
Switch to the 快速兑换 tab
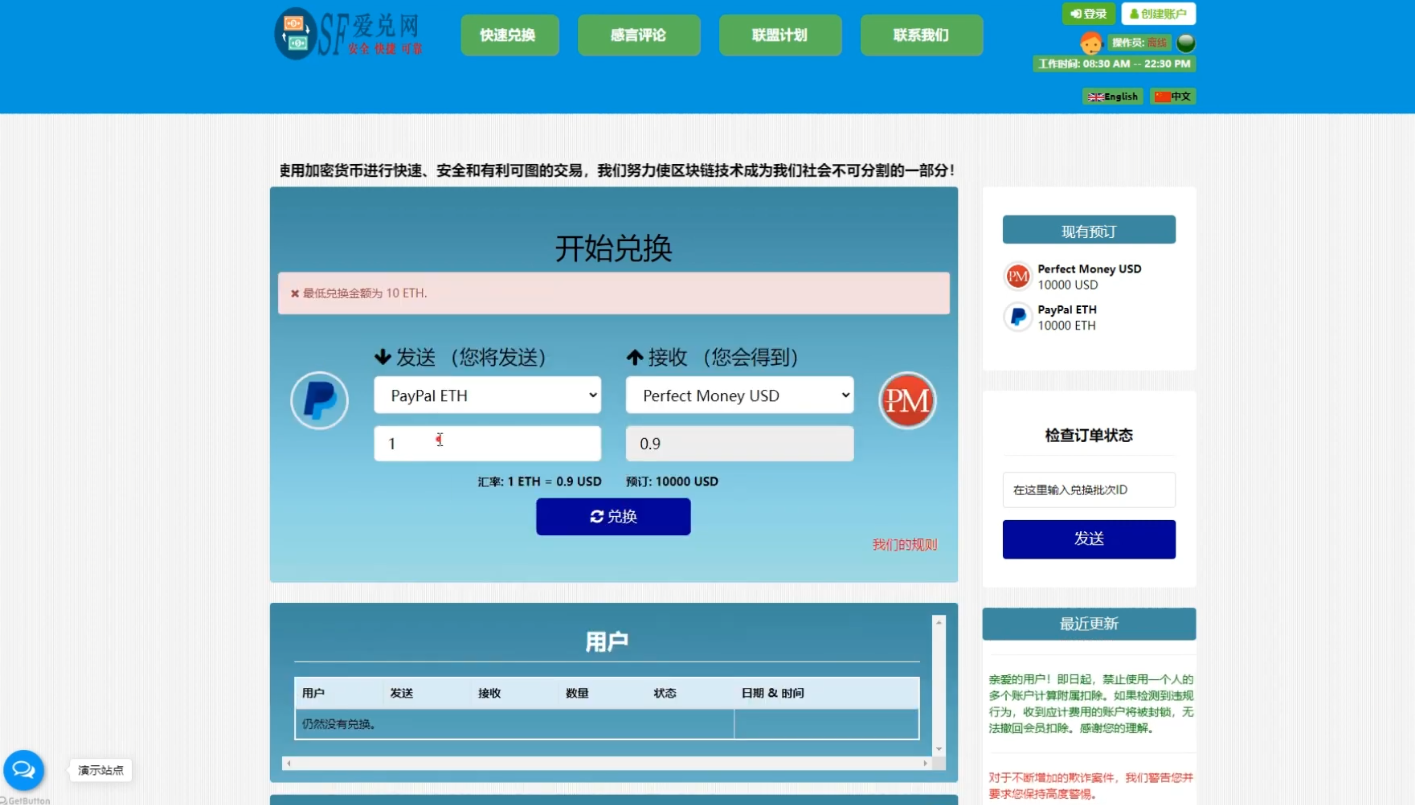click(509, 34)
